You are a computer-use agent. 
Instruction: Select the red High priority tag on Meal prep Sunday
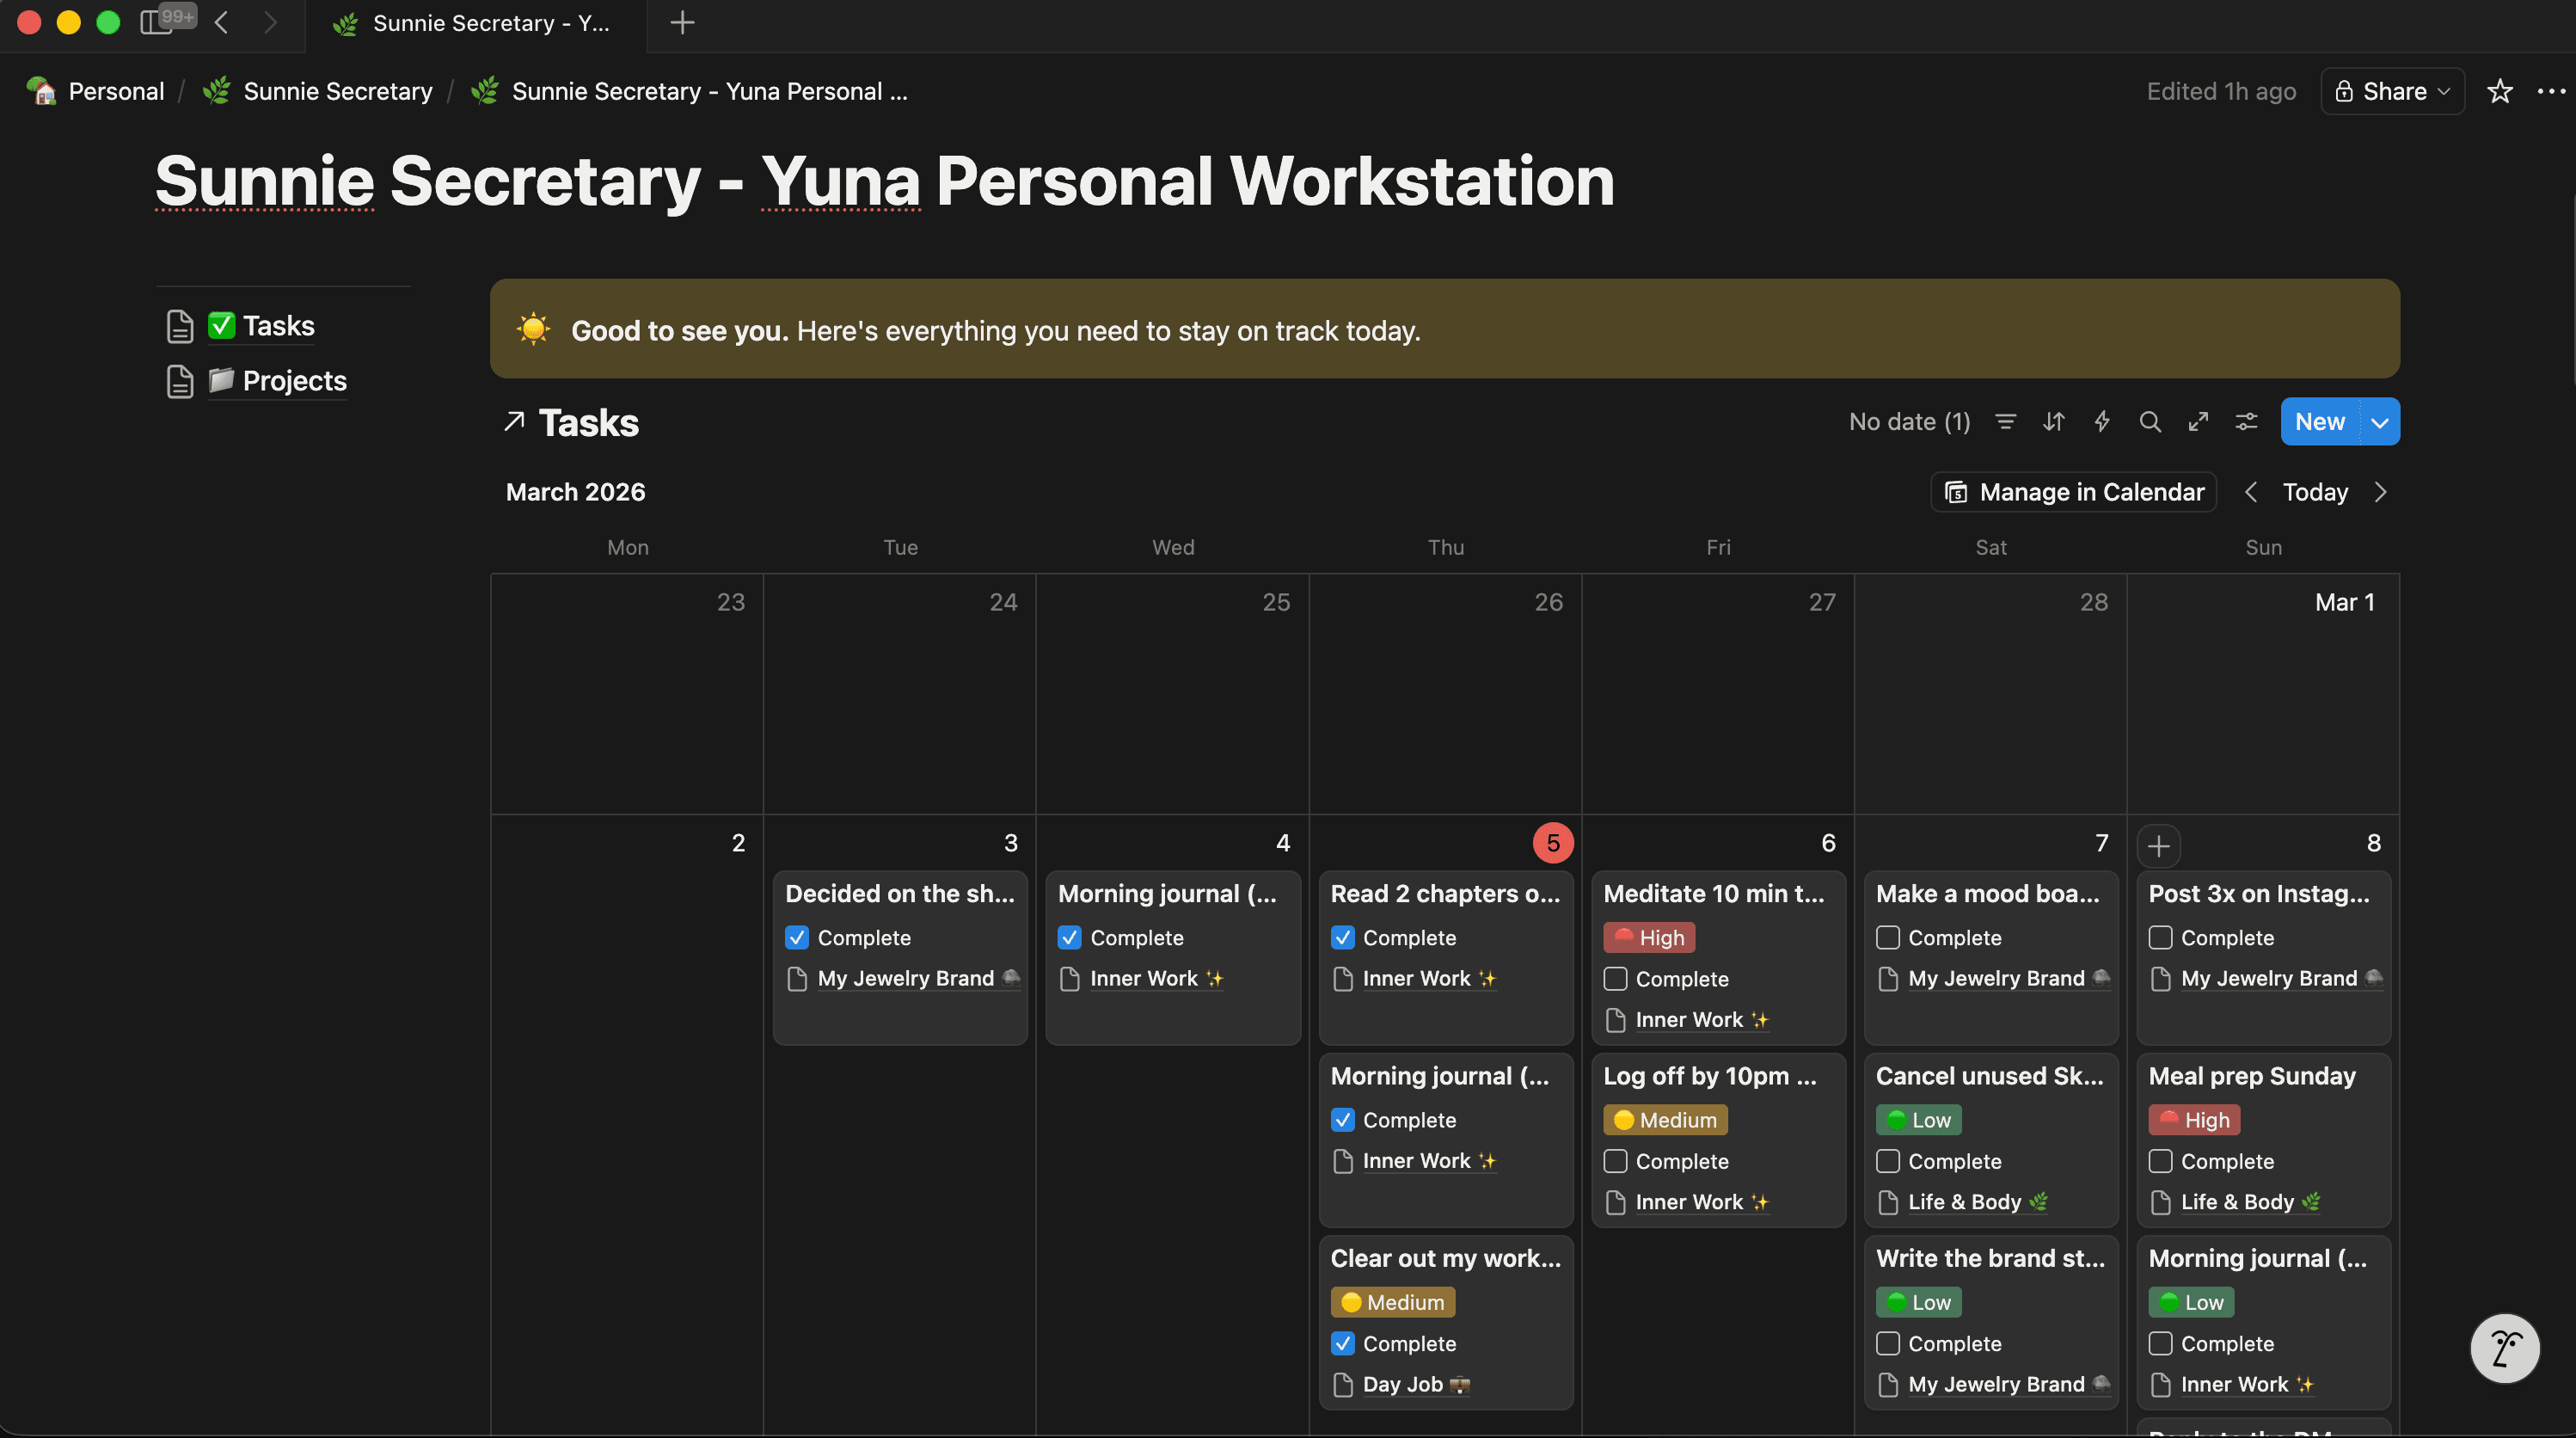click(2193, 1120)
